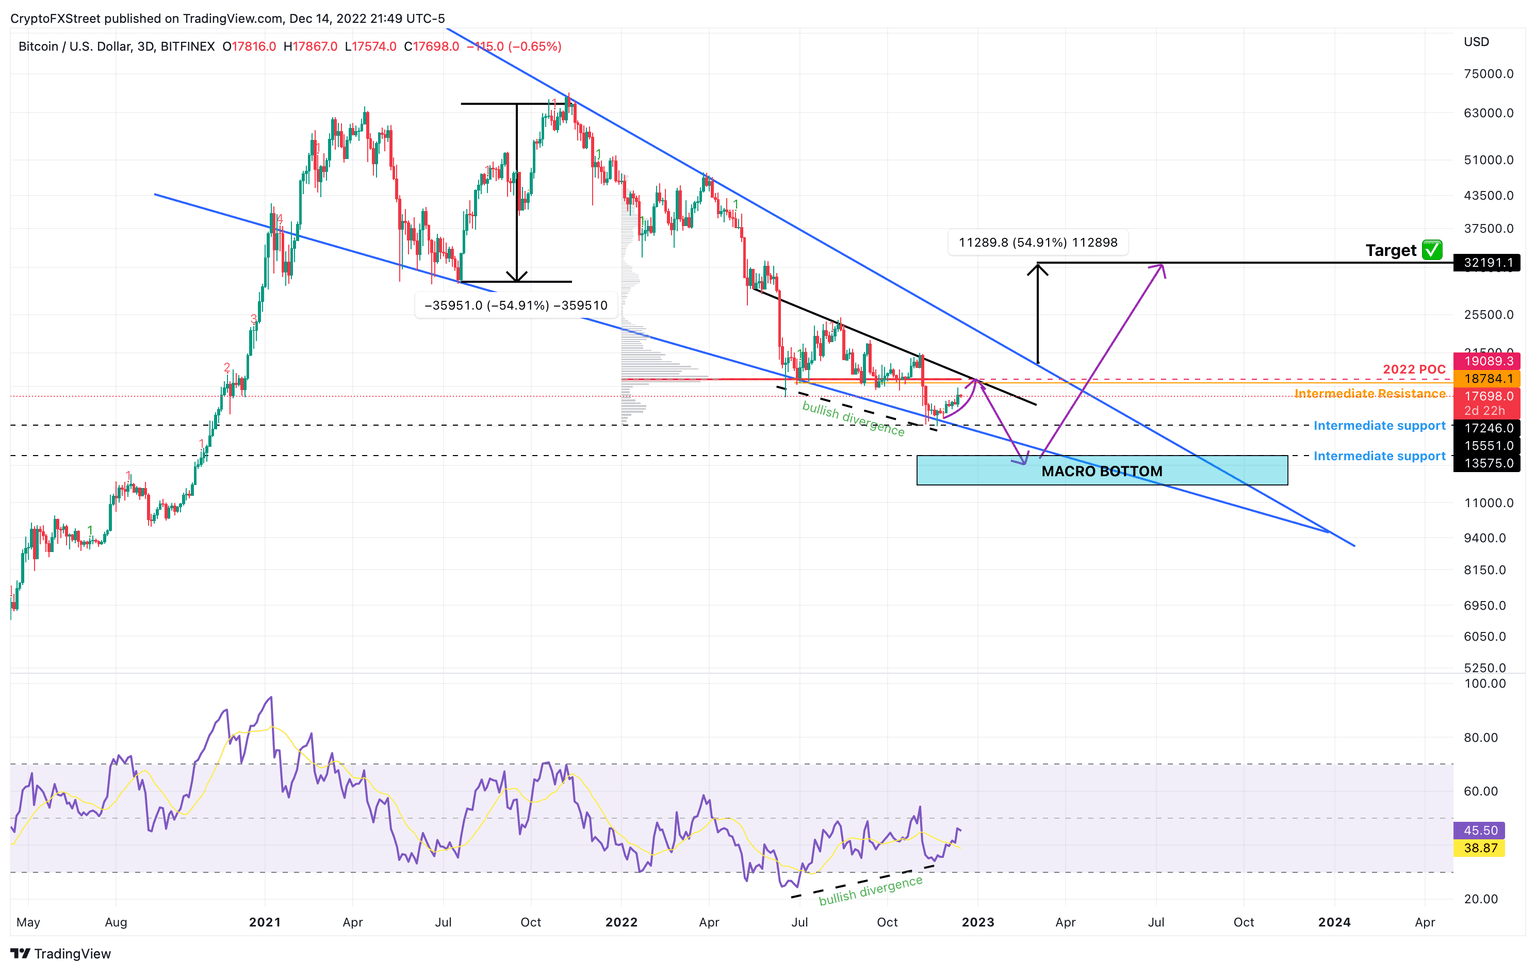Select the orange '18784.1' price marker
1536x972 pixels.
[x=1487, y=379]
